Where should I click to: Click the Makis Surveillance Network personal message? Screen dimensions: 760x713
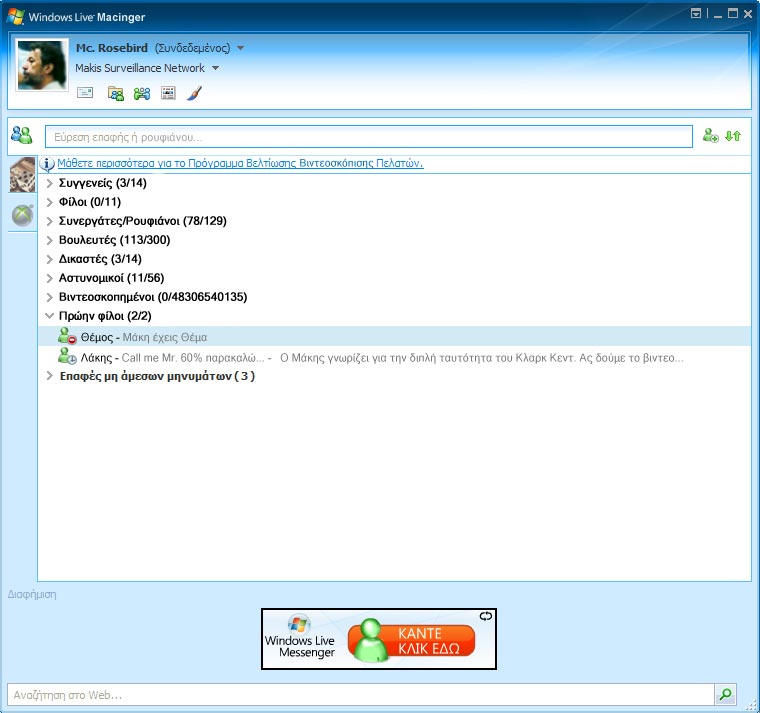click(140, 68)
